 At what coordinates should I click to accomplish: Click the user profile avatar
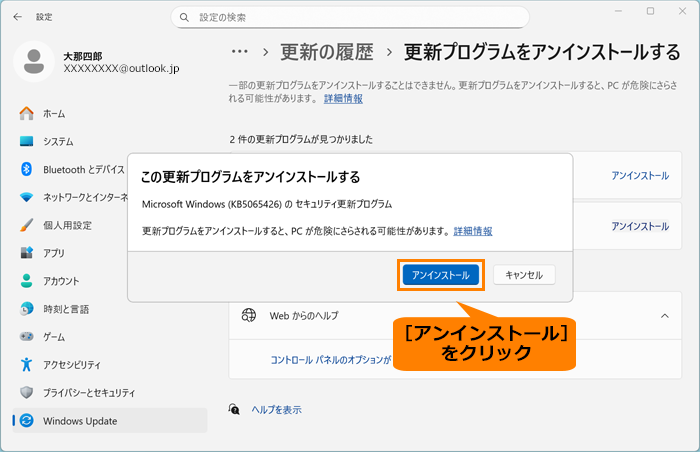pos(34,62)
